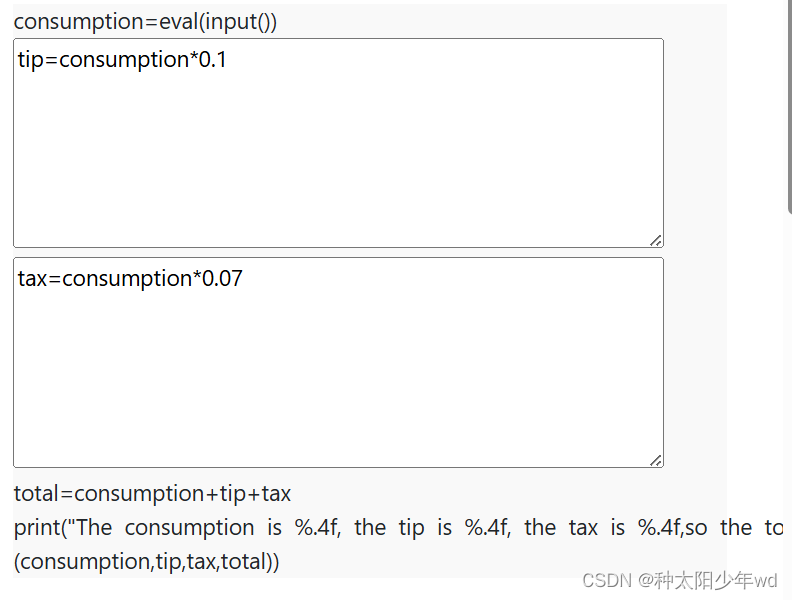Click the word consumption in the print string

tap(189, 528)
